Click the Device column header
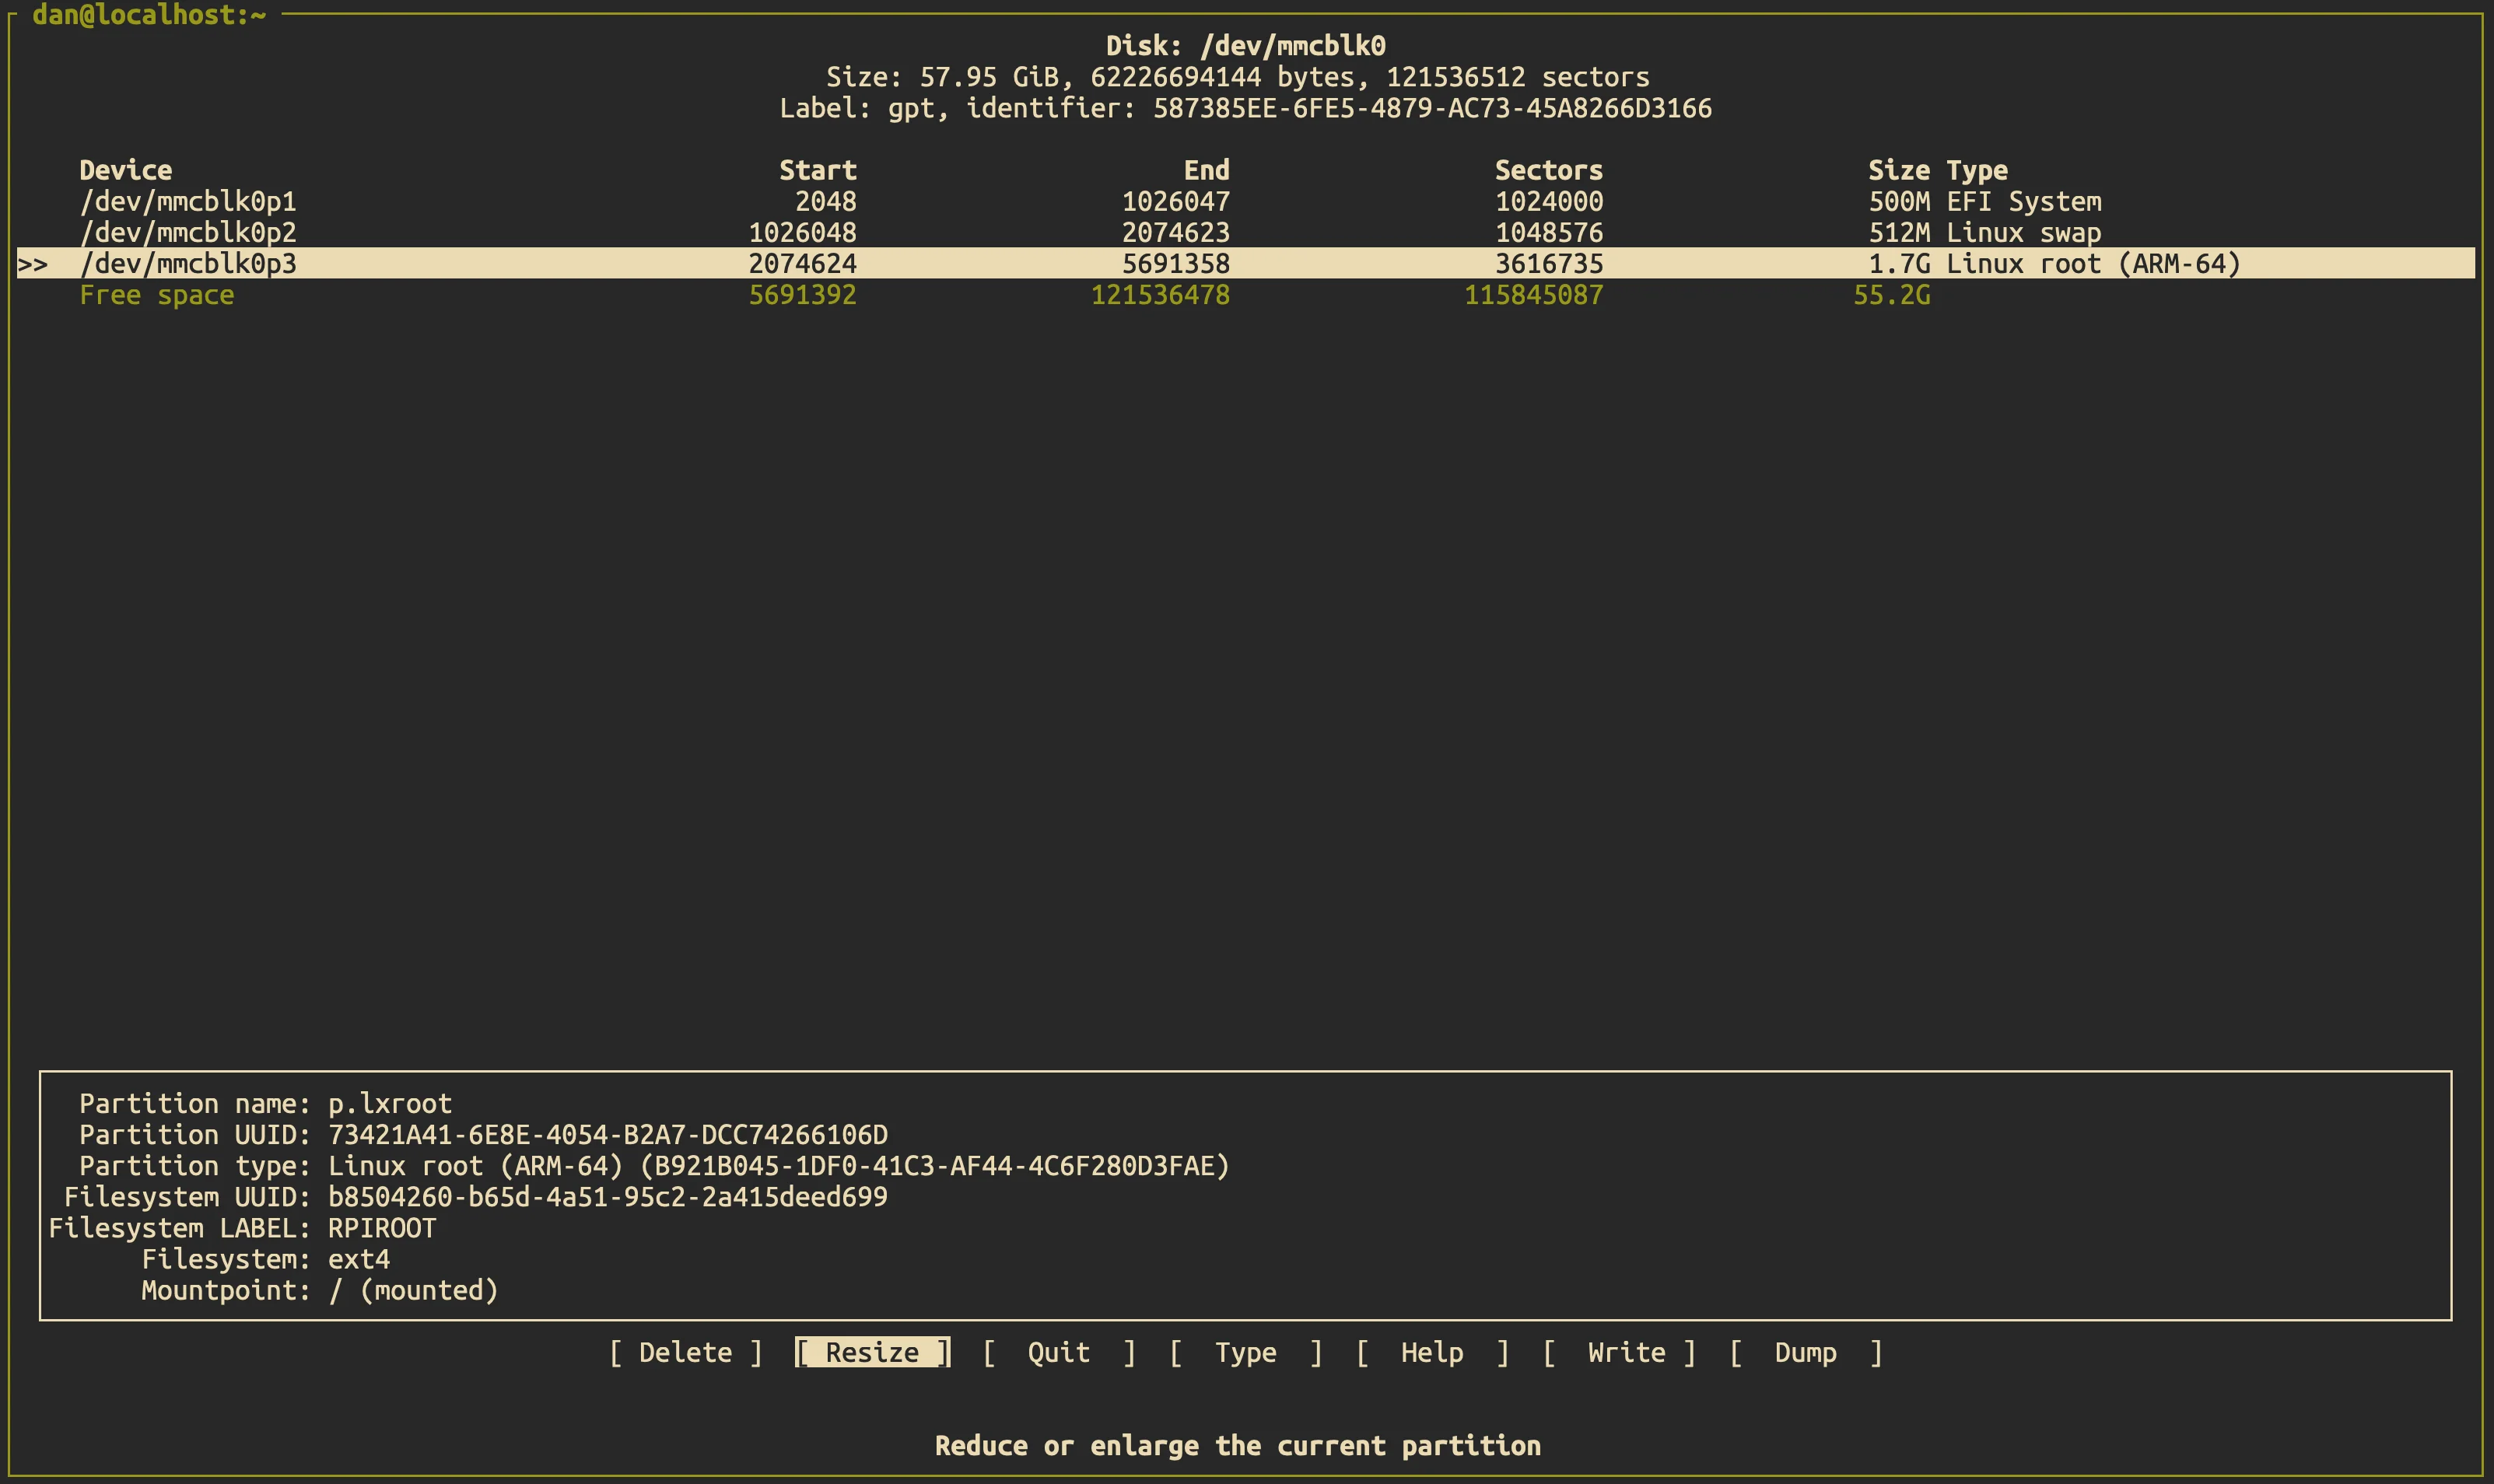 click(126, 169)
